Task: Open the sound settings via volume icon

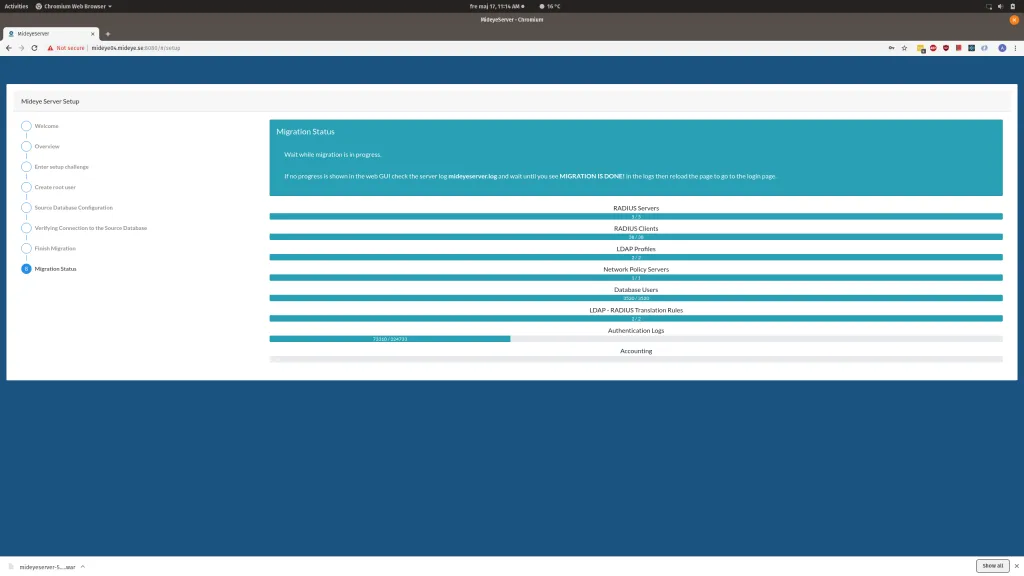Action: (x=1001, y=5)
